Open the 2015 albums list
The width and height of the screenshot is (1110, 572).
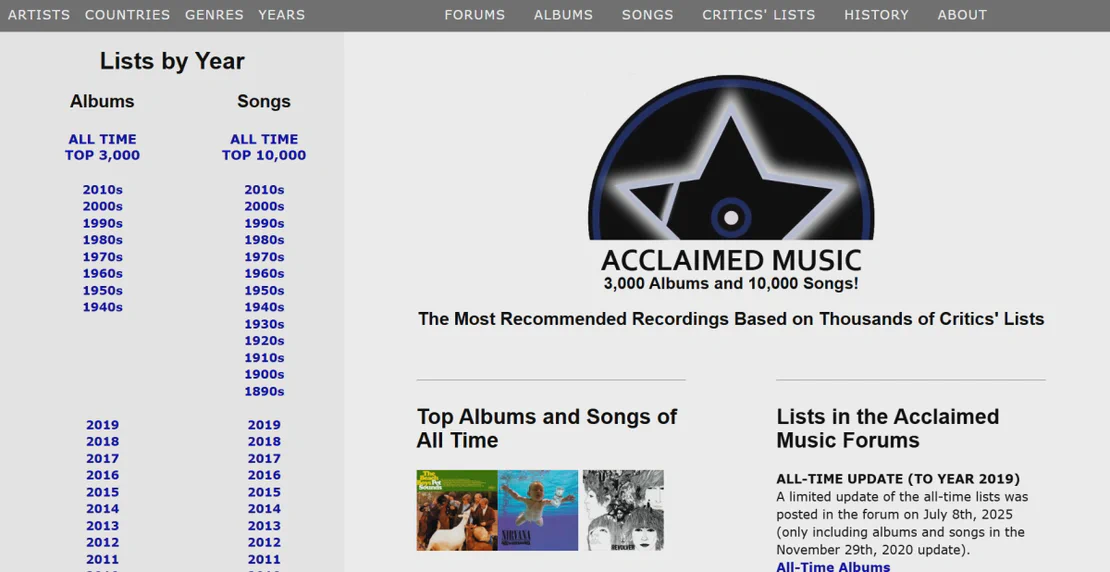pos(103,492)
